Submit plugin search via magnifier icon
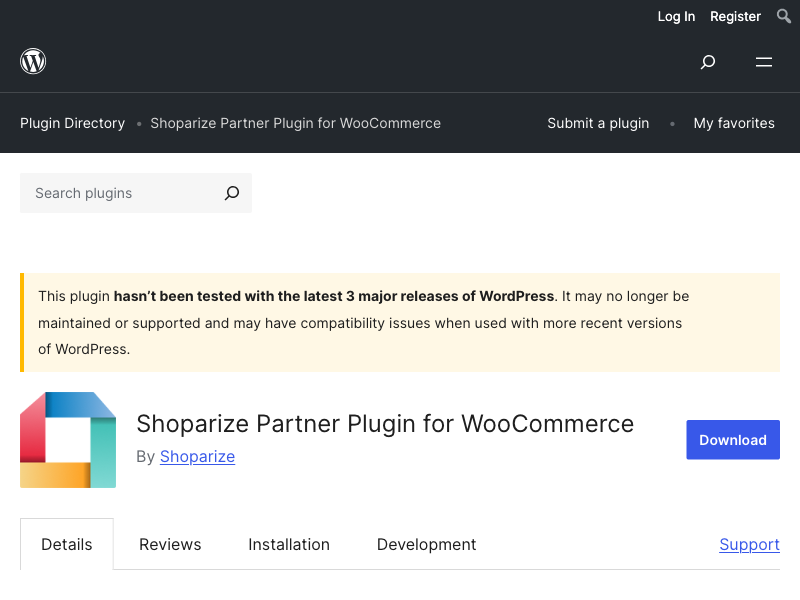The image size is (800, 600). 232,193
